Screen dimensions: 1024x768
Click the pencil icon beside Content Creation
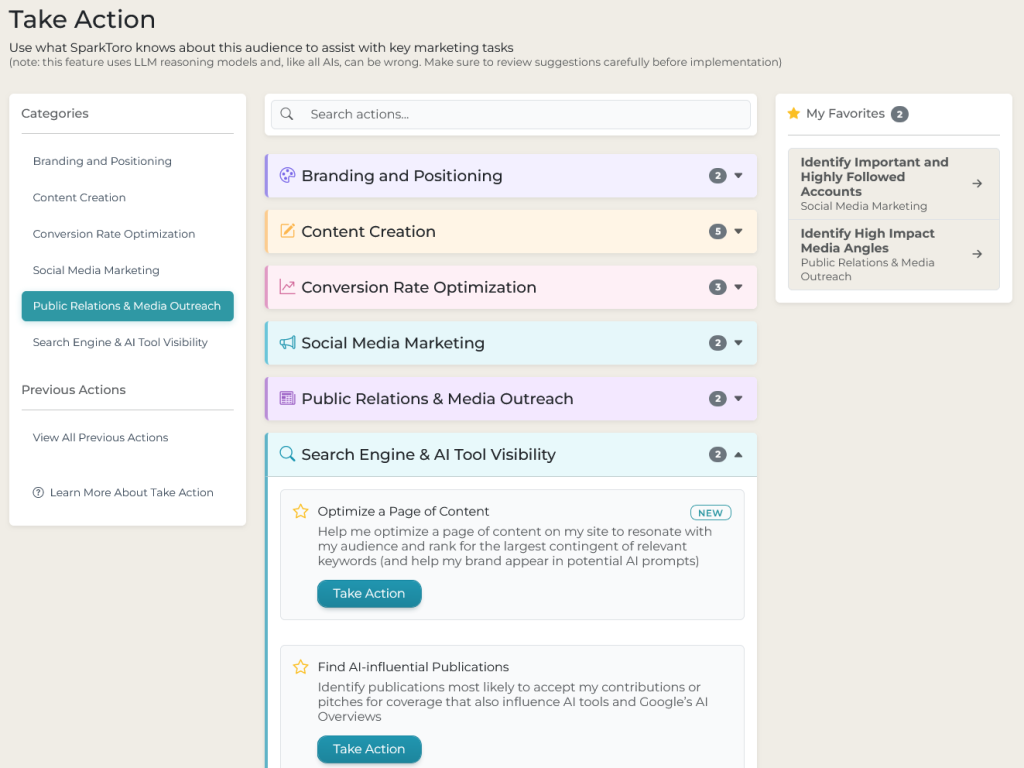click(287, 231)
